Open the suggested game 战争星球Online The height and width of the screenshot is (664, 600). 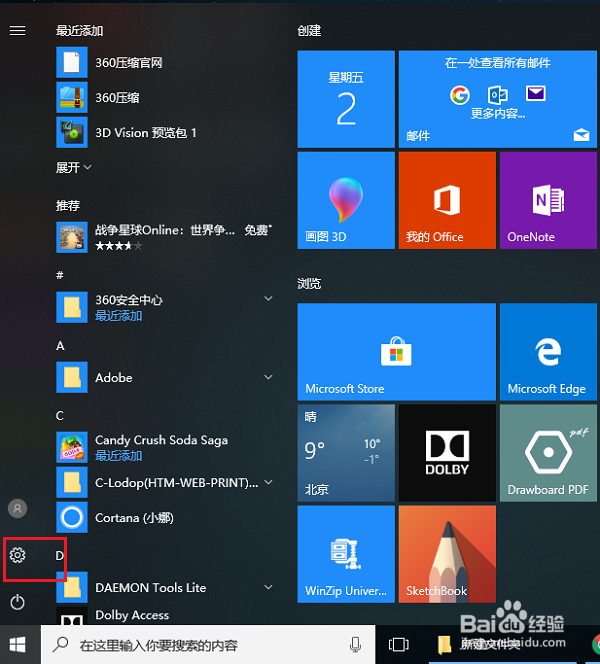(165, 237)
